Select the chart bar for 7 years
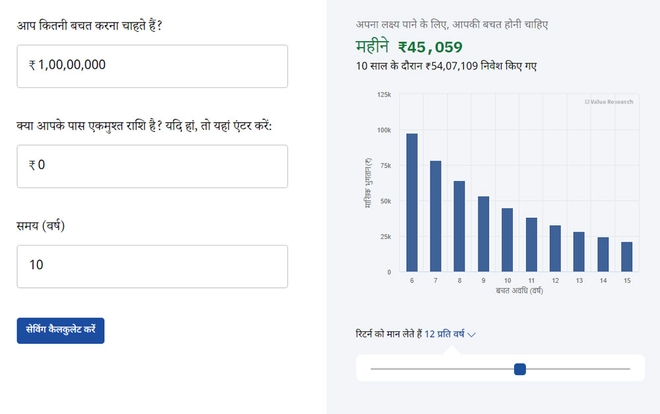The height and width of the screenshot is (414, 660). (x=436, y=216)
